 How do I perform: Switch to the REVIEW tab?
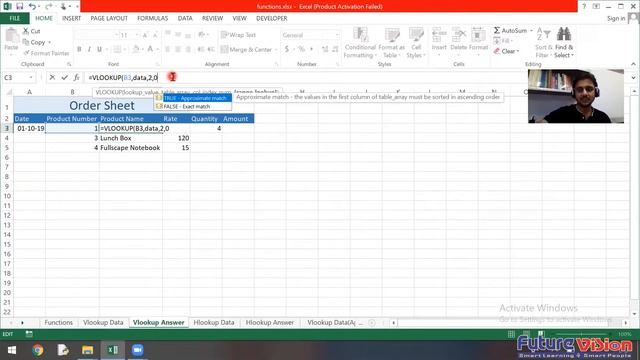click(x=212, y=18)
